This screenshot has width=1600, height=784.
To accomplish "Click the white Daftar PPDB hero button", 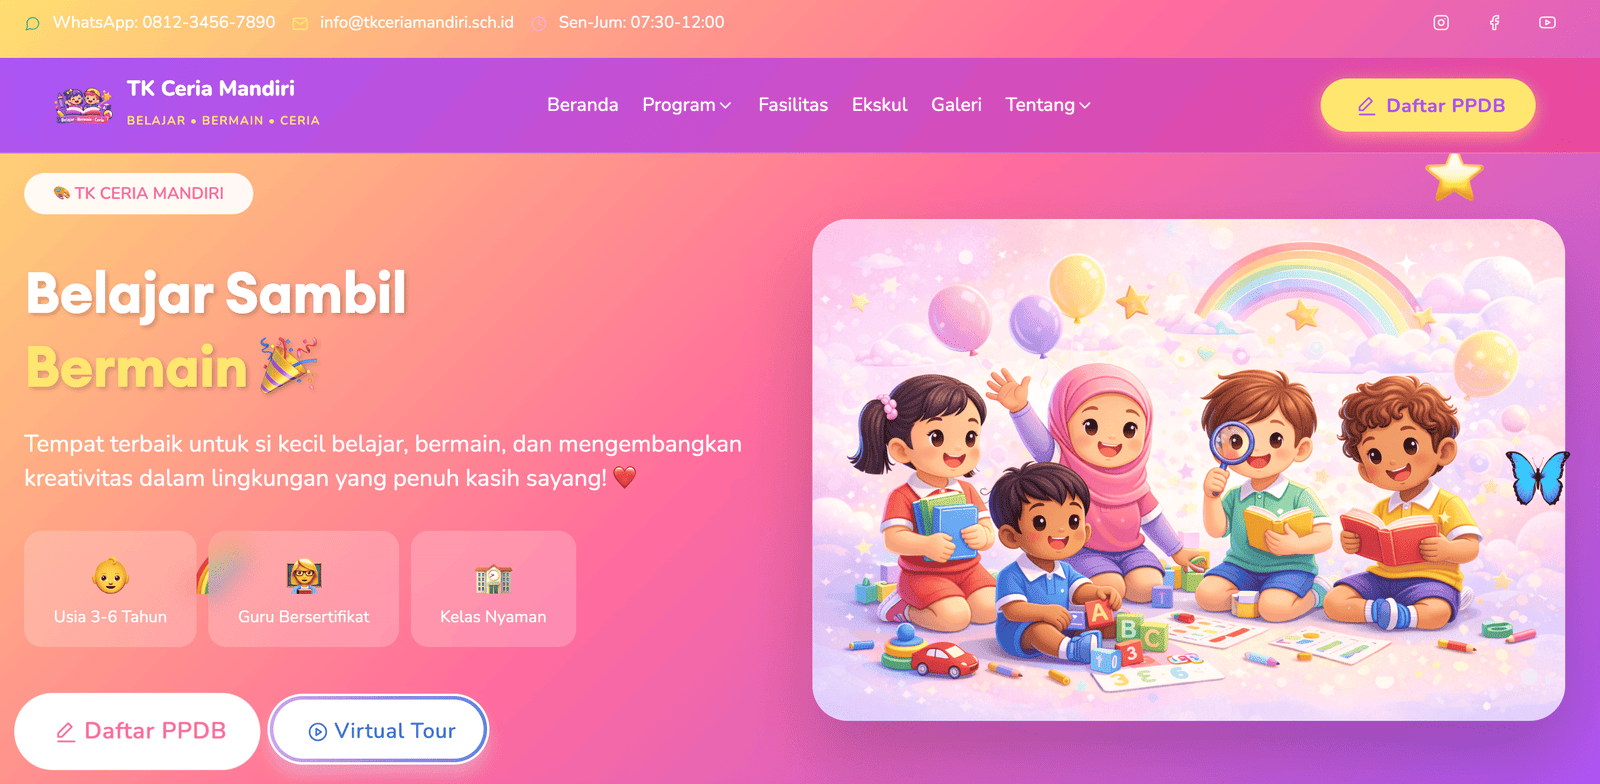I will coord(138,731).
